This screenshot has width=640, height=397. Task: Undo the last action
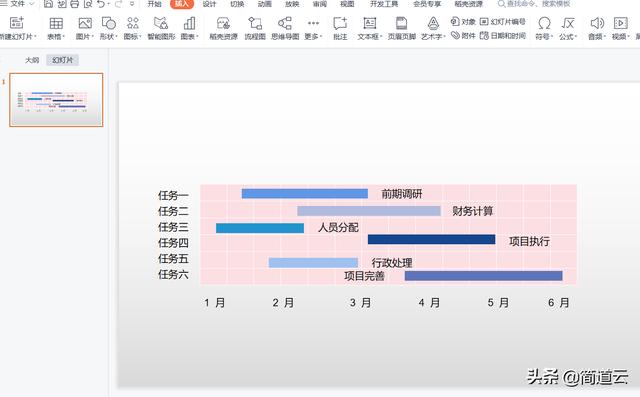[101, 4]
